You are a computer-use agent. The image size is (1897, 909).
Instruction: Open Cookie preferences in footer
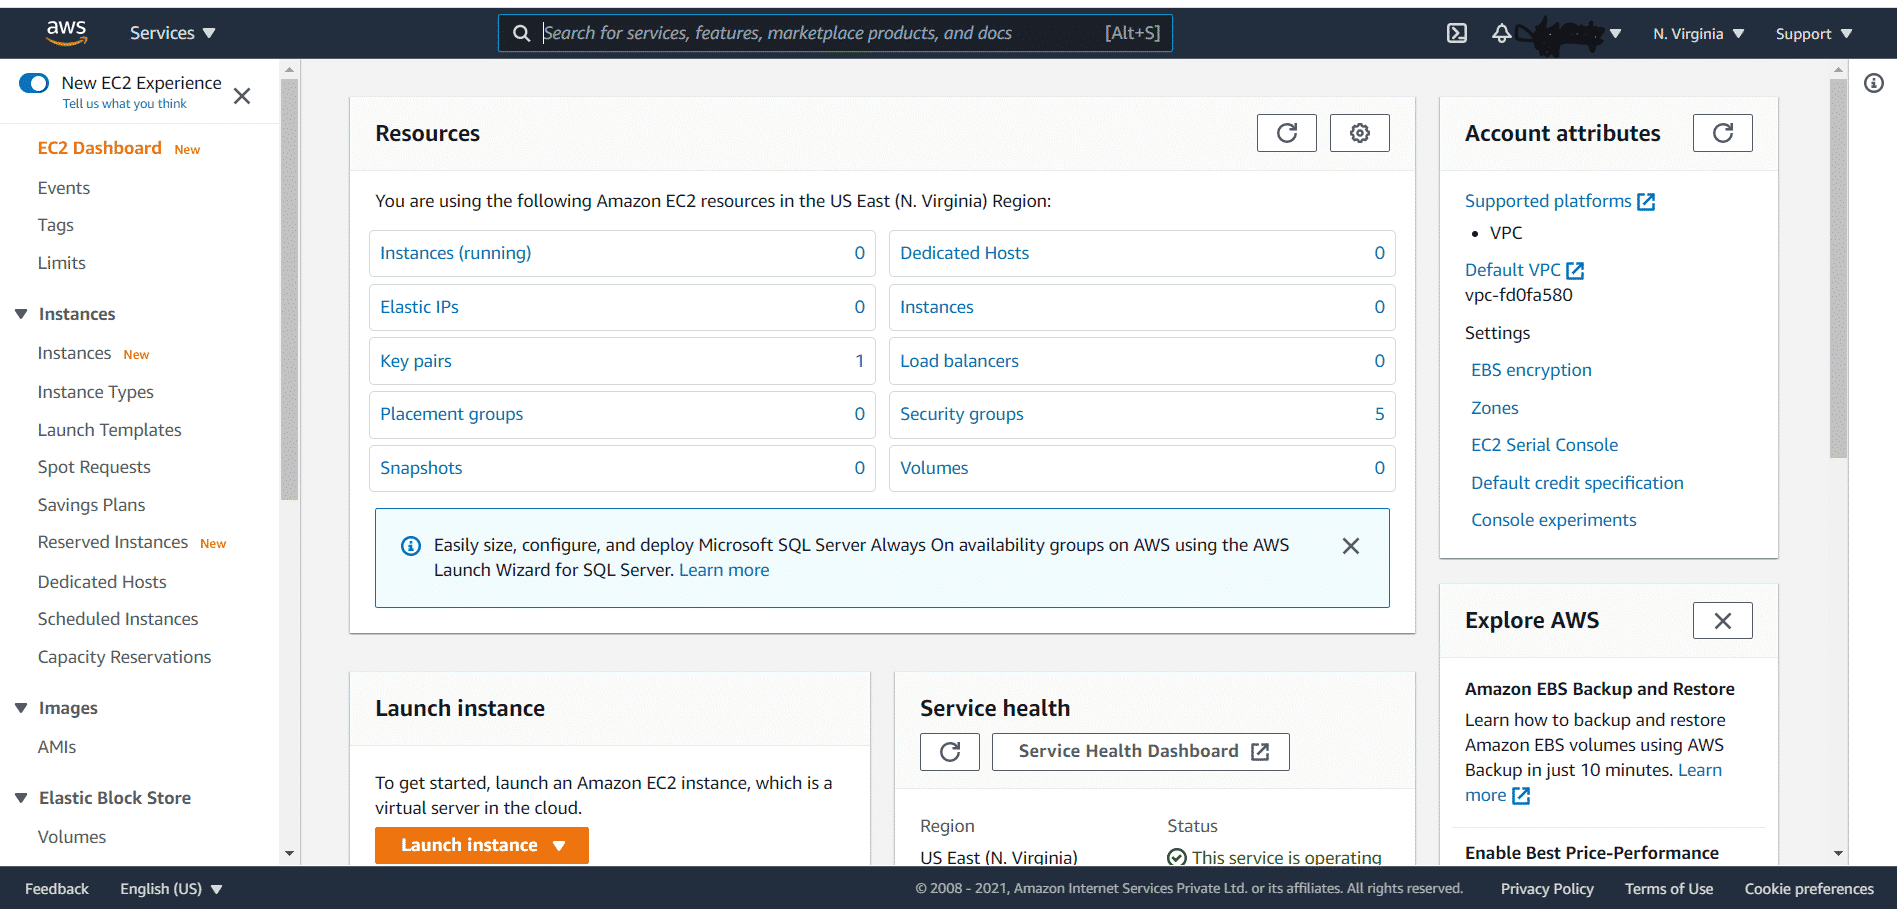point(1809,889)
